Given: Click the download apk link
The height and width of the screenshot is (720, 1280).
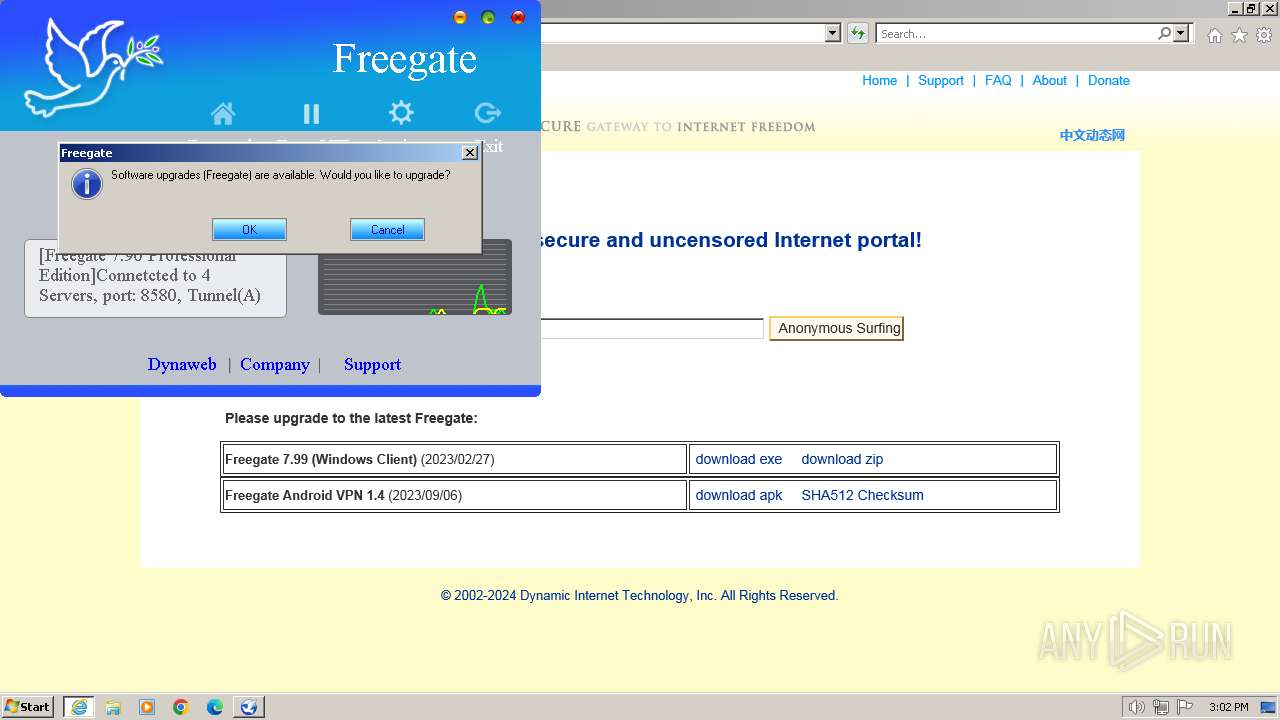Looking at the screenshot, I should 739,495.
